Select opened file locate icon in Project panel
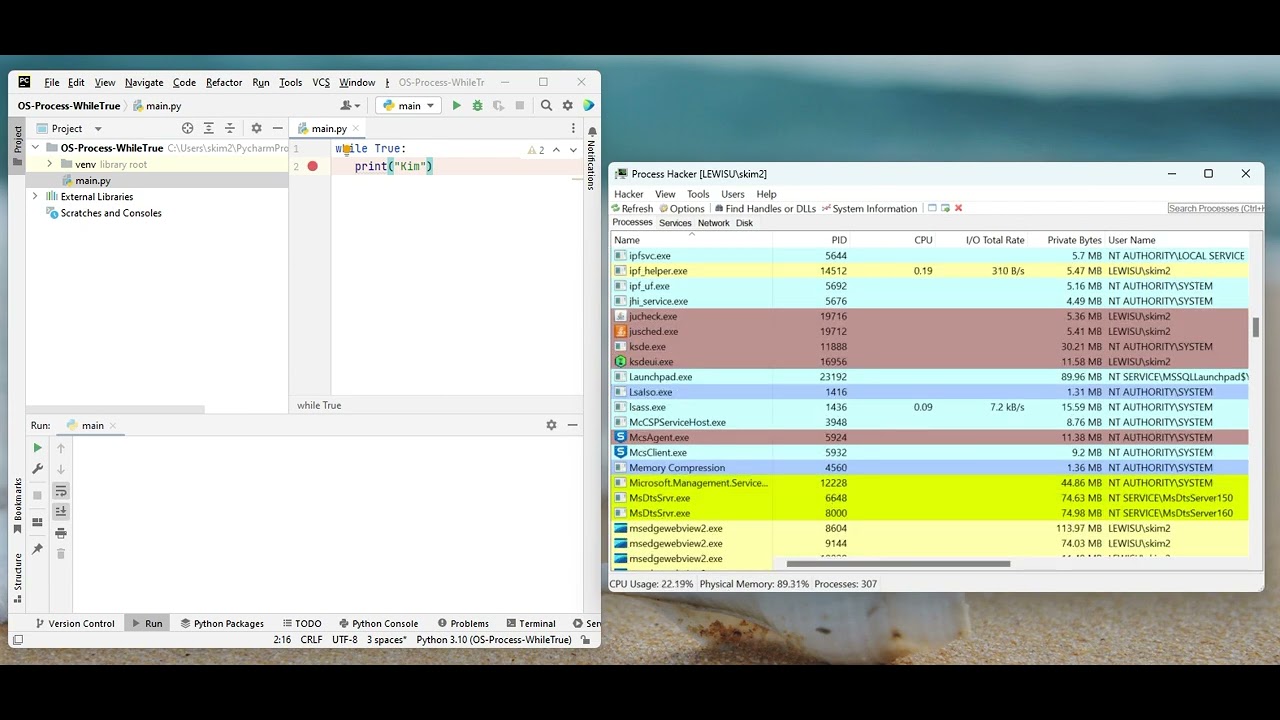This screenshot has width=1280, height=720. click(187, 128)
